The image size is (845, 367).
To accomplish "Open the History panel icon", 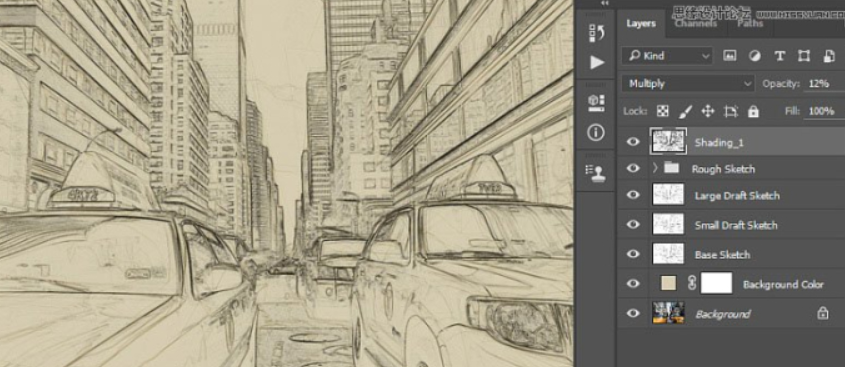I will point(596,33).
